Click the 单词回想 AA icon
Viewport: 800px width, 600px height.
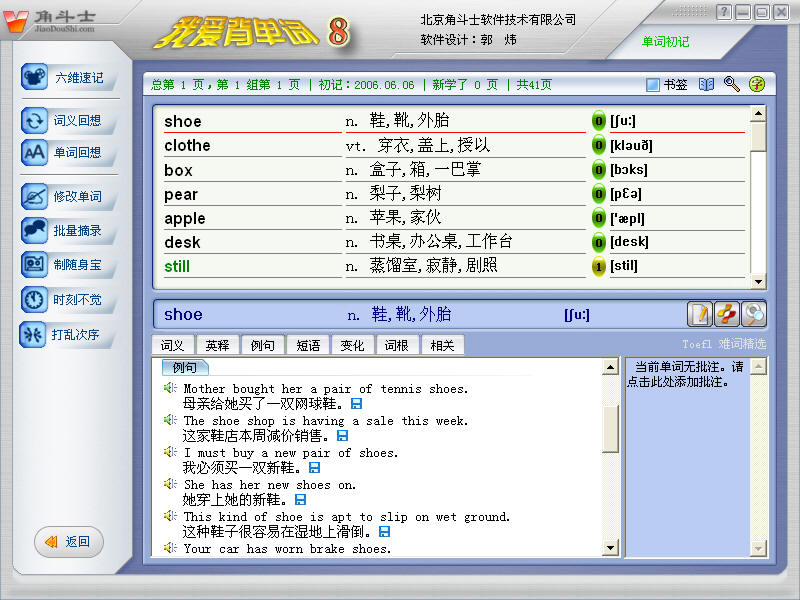coord(35,153)
